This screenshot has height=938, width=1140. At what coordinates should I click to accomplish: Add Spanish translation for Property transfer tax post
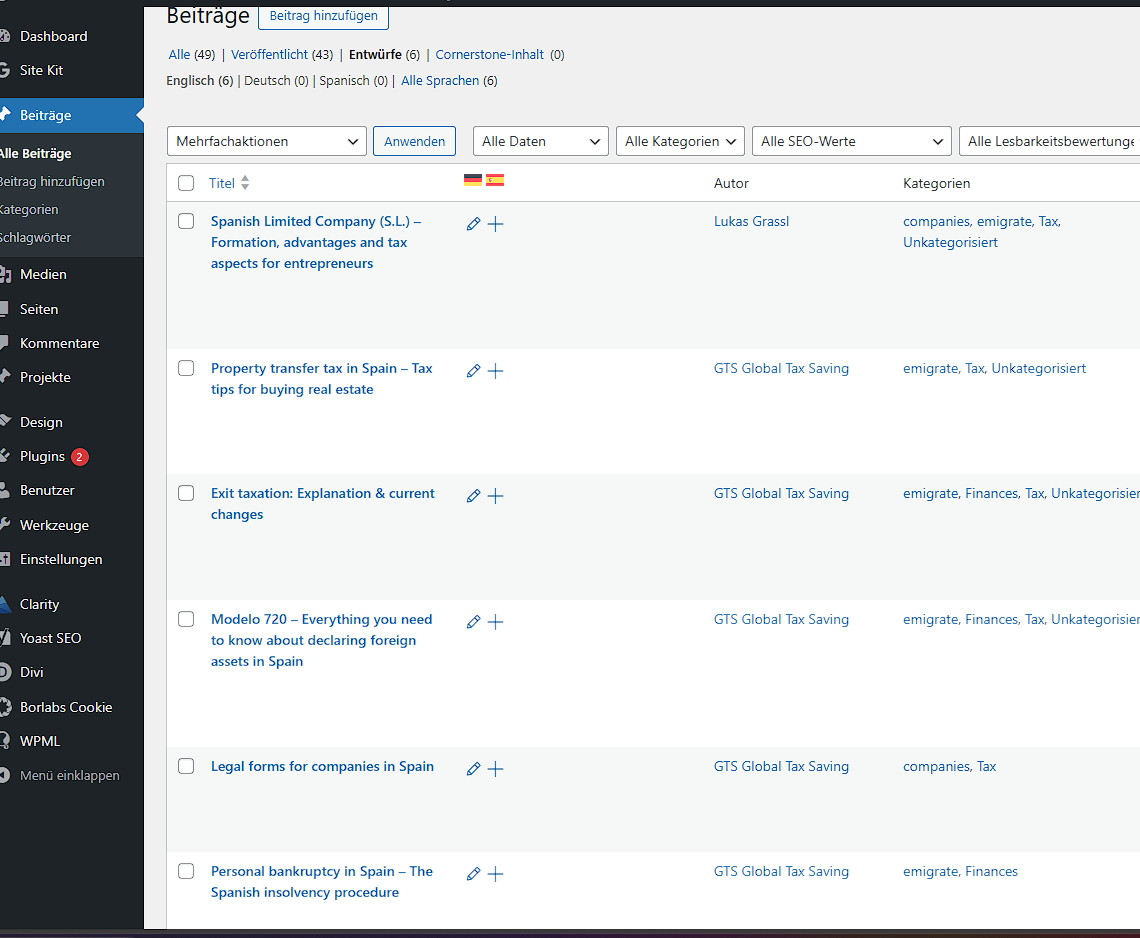pyautogui.click(x=495, y=371)
